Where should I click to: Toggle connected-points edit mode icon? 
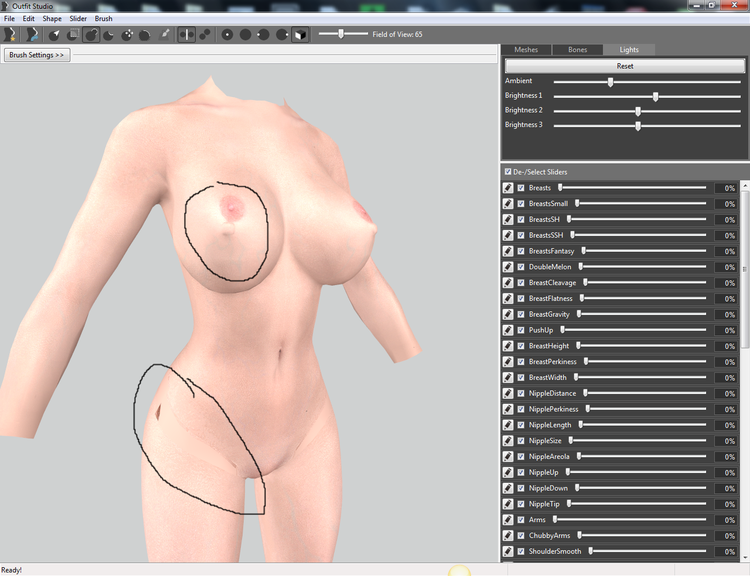[x=205, y=34]
